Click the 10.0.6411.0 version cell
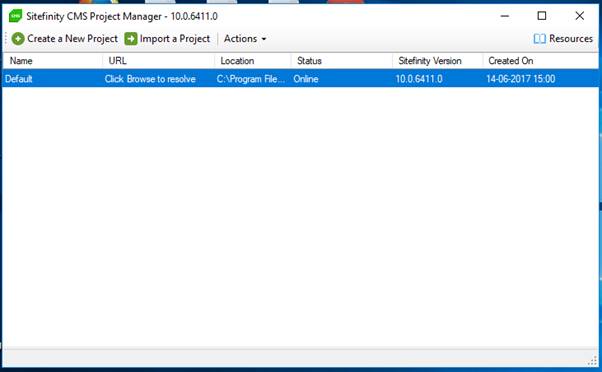 tap(419, 79)
